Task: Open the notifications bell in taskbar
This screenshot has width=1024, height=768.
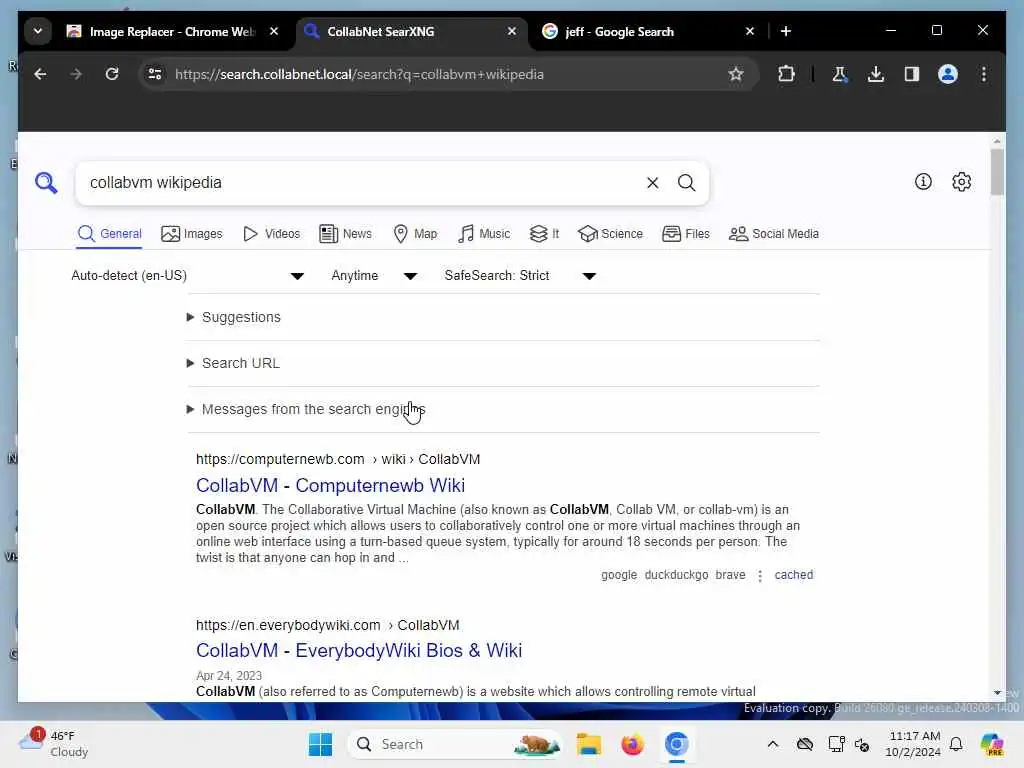Action: 956,744
